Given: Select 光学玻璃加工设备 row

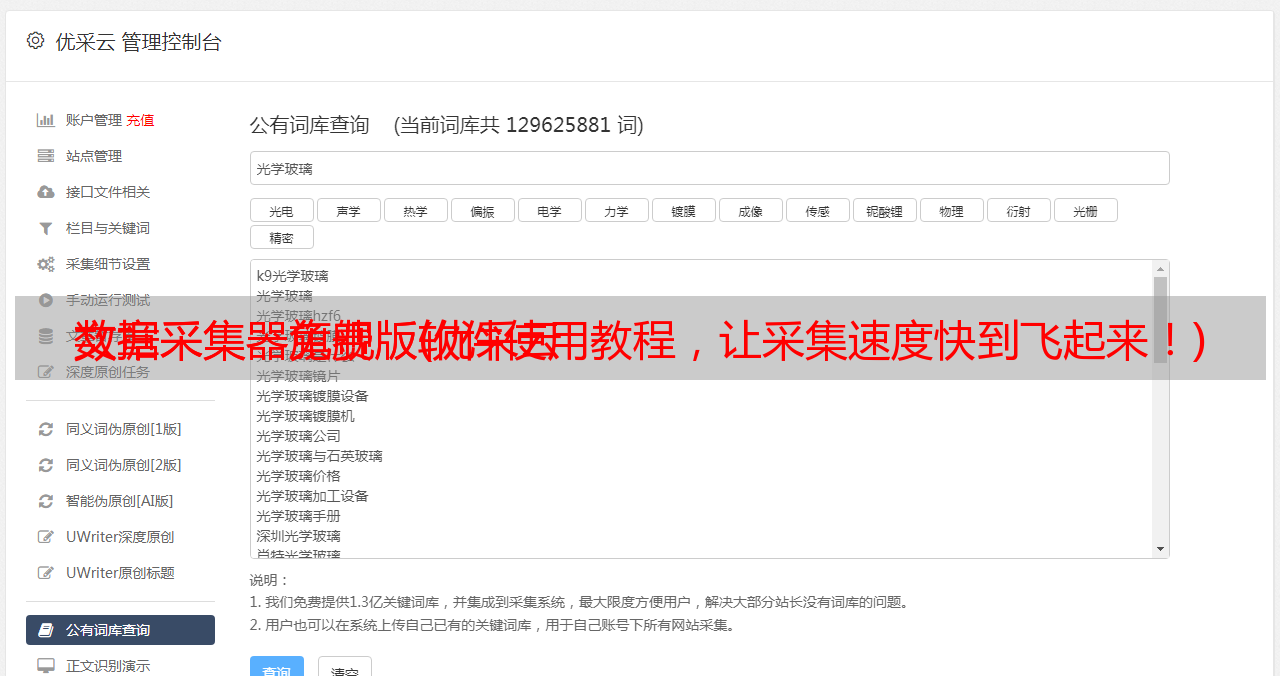Looking at the screenshot, I should click(312, 496).
